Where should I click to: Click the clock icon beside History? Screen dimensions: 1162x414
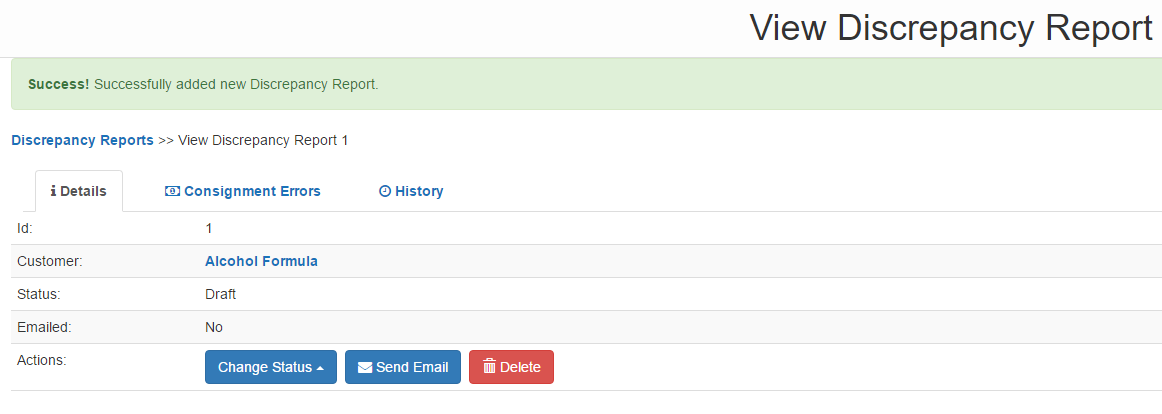[385, 191]
